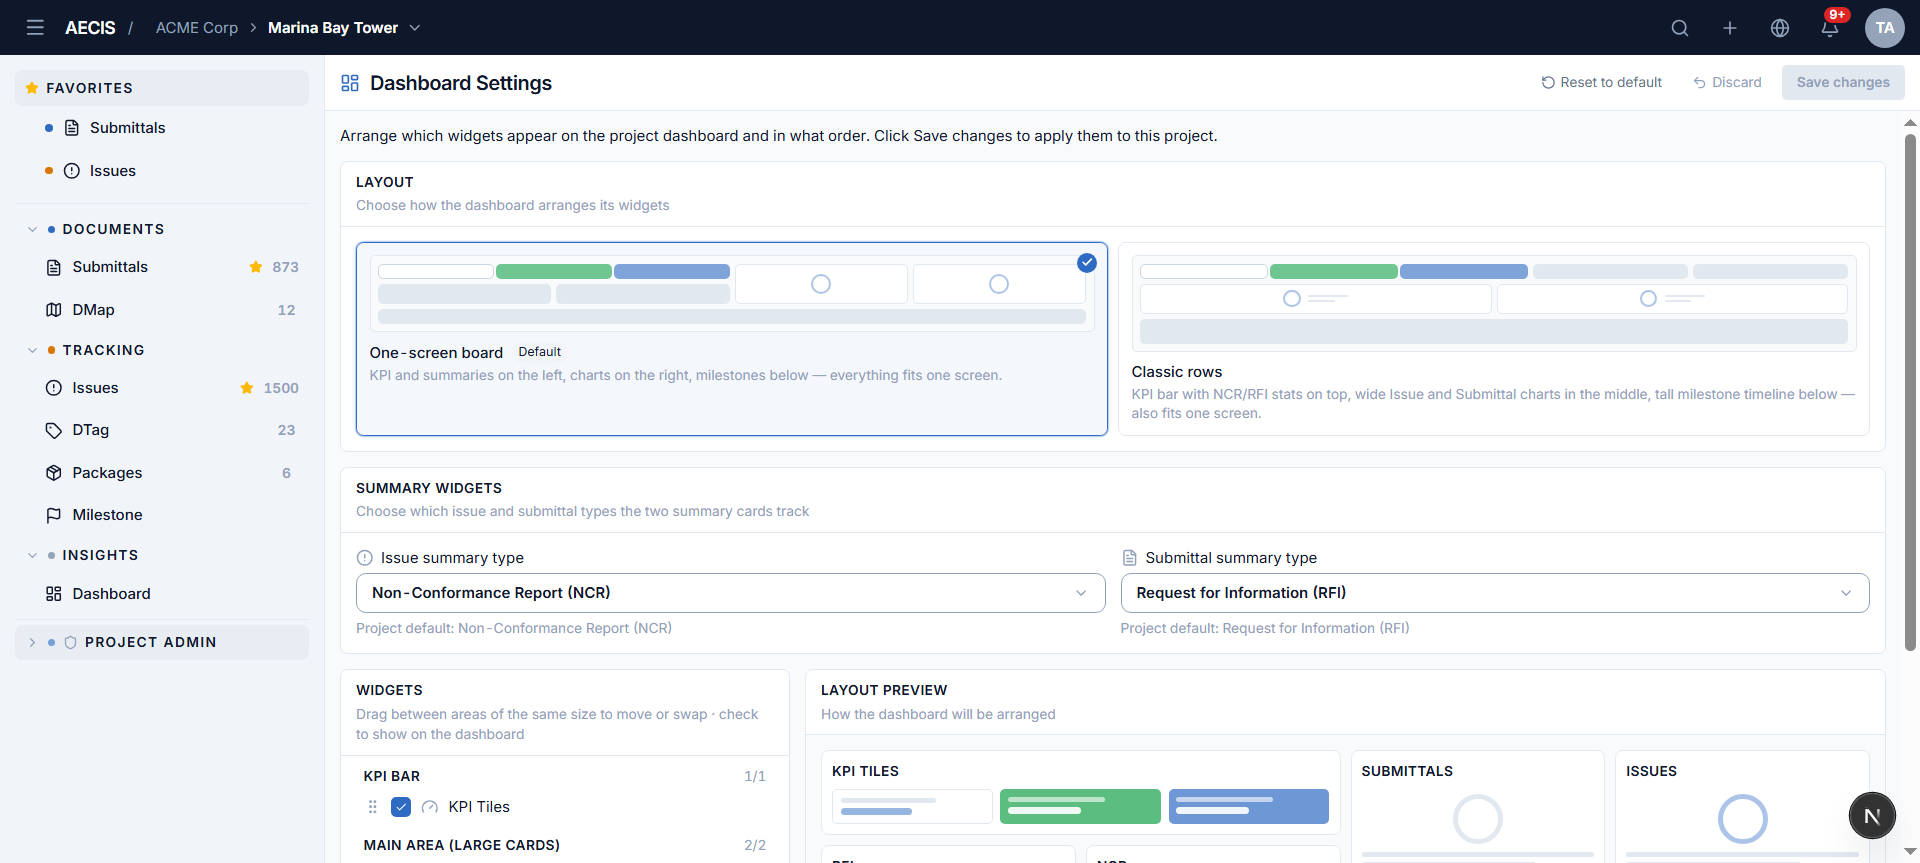
Task: Click the Submittals document icon under Favorites
Action: tap(72, 128)
